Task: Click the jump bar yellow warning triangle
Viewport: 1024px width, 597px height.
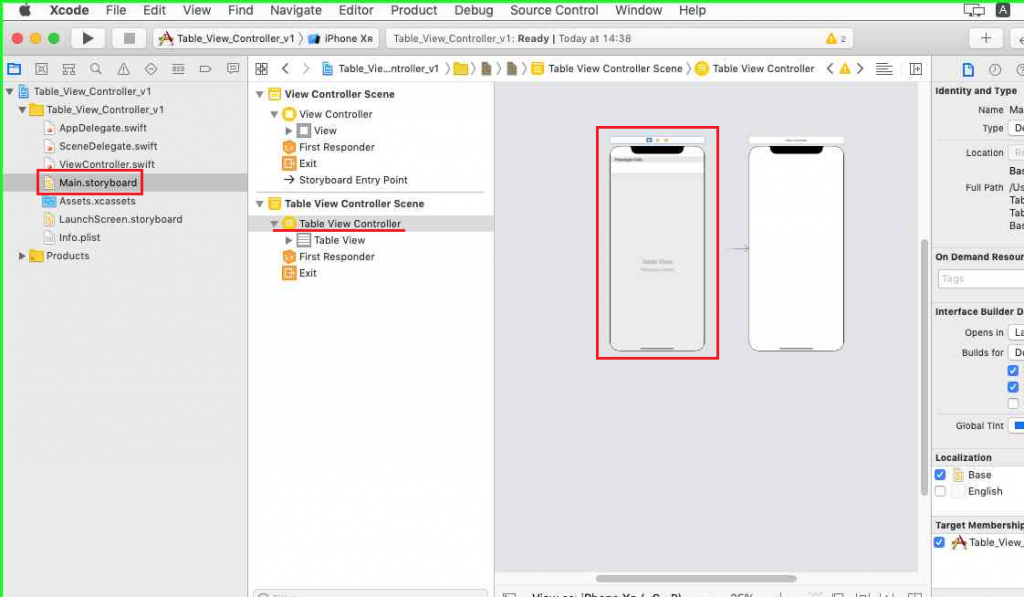Action: pyautogui.click(x=845, y=69)
